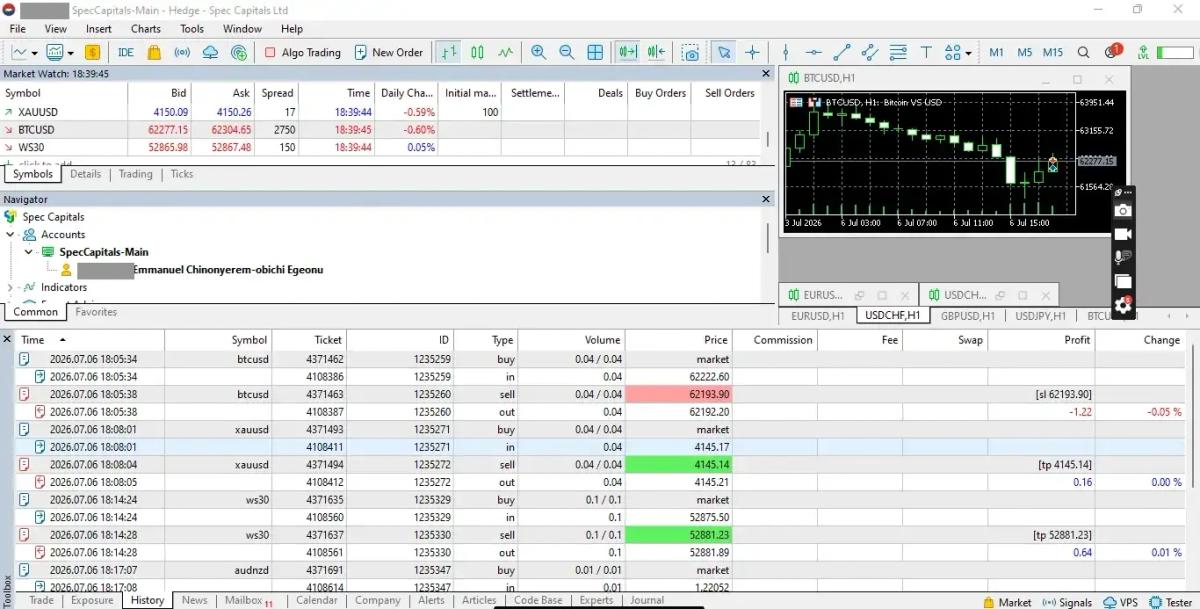1200x609 pixels.
Task: Draw a trendline object
Action: (842, 52)
